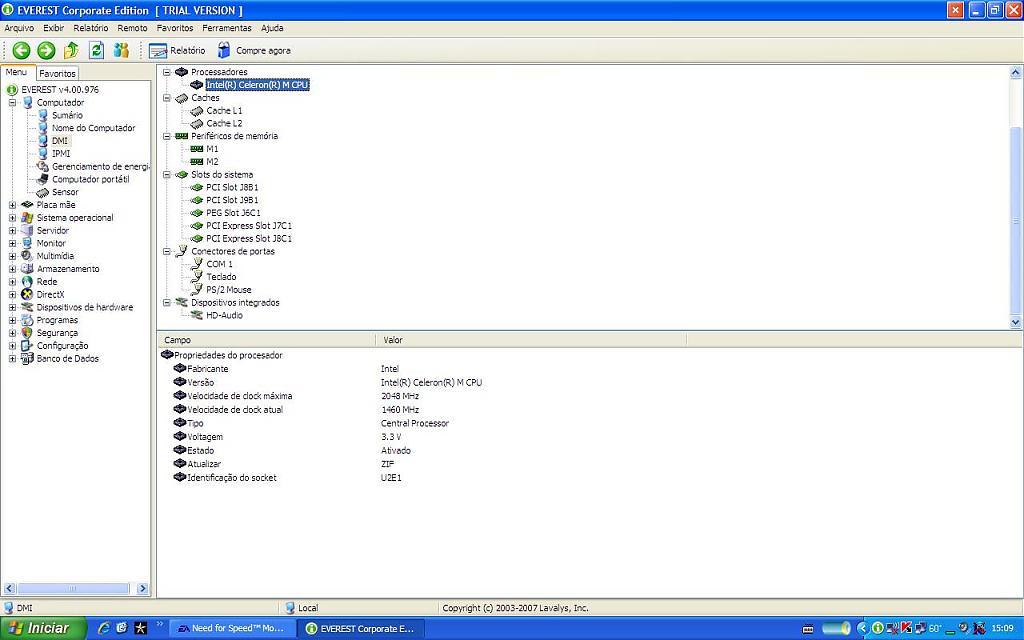Open the Remoto menu
Screen dimensions: 1024x640
pyautogui.click(x=133, y=28)
